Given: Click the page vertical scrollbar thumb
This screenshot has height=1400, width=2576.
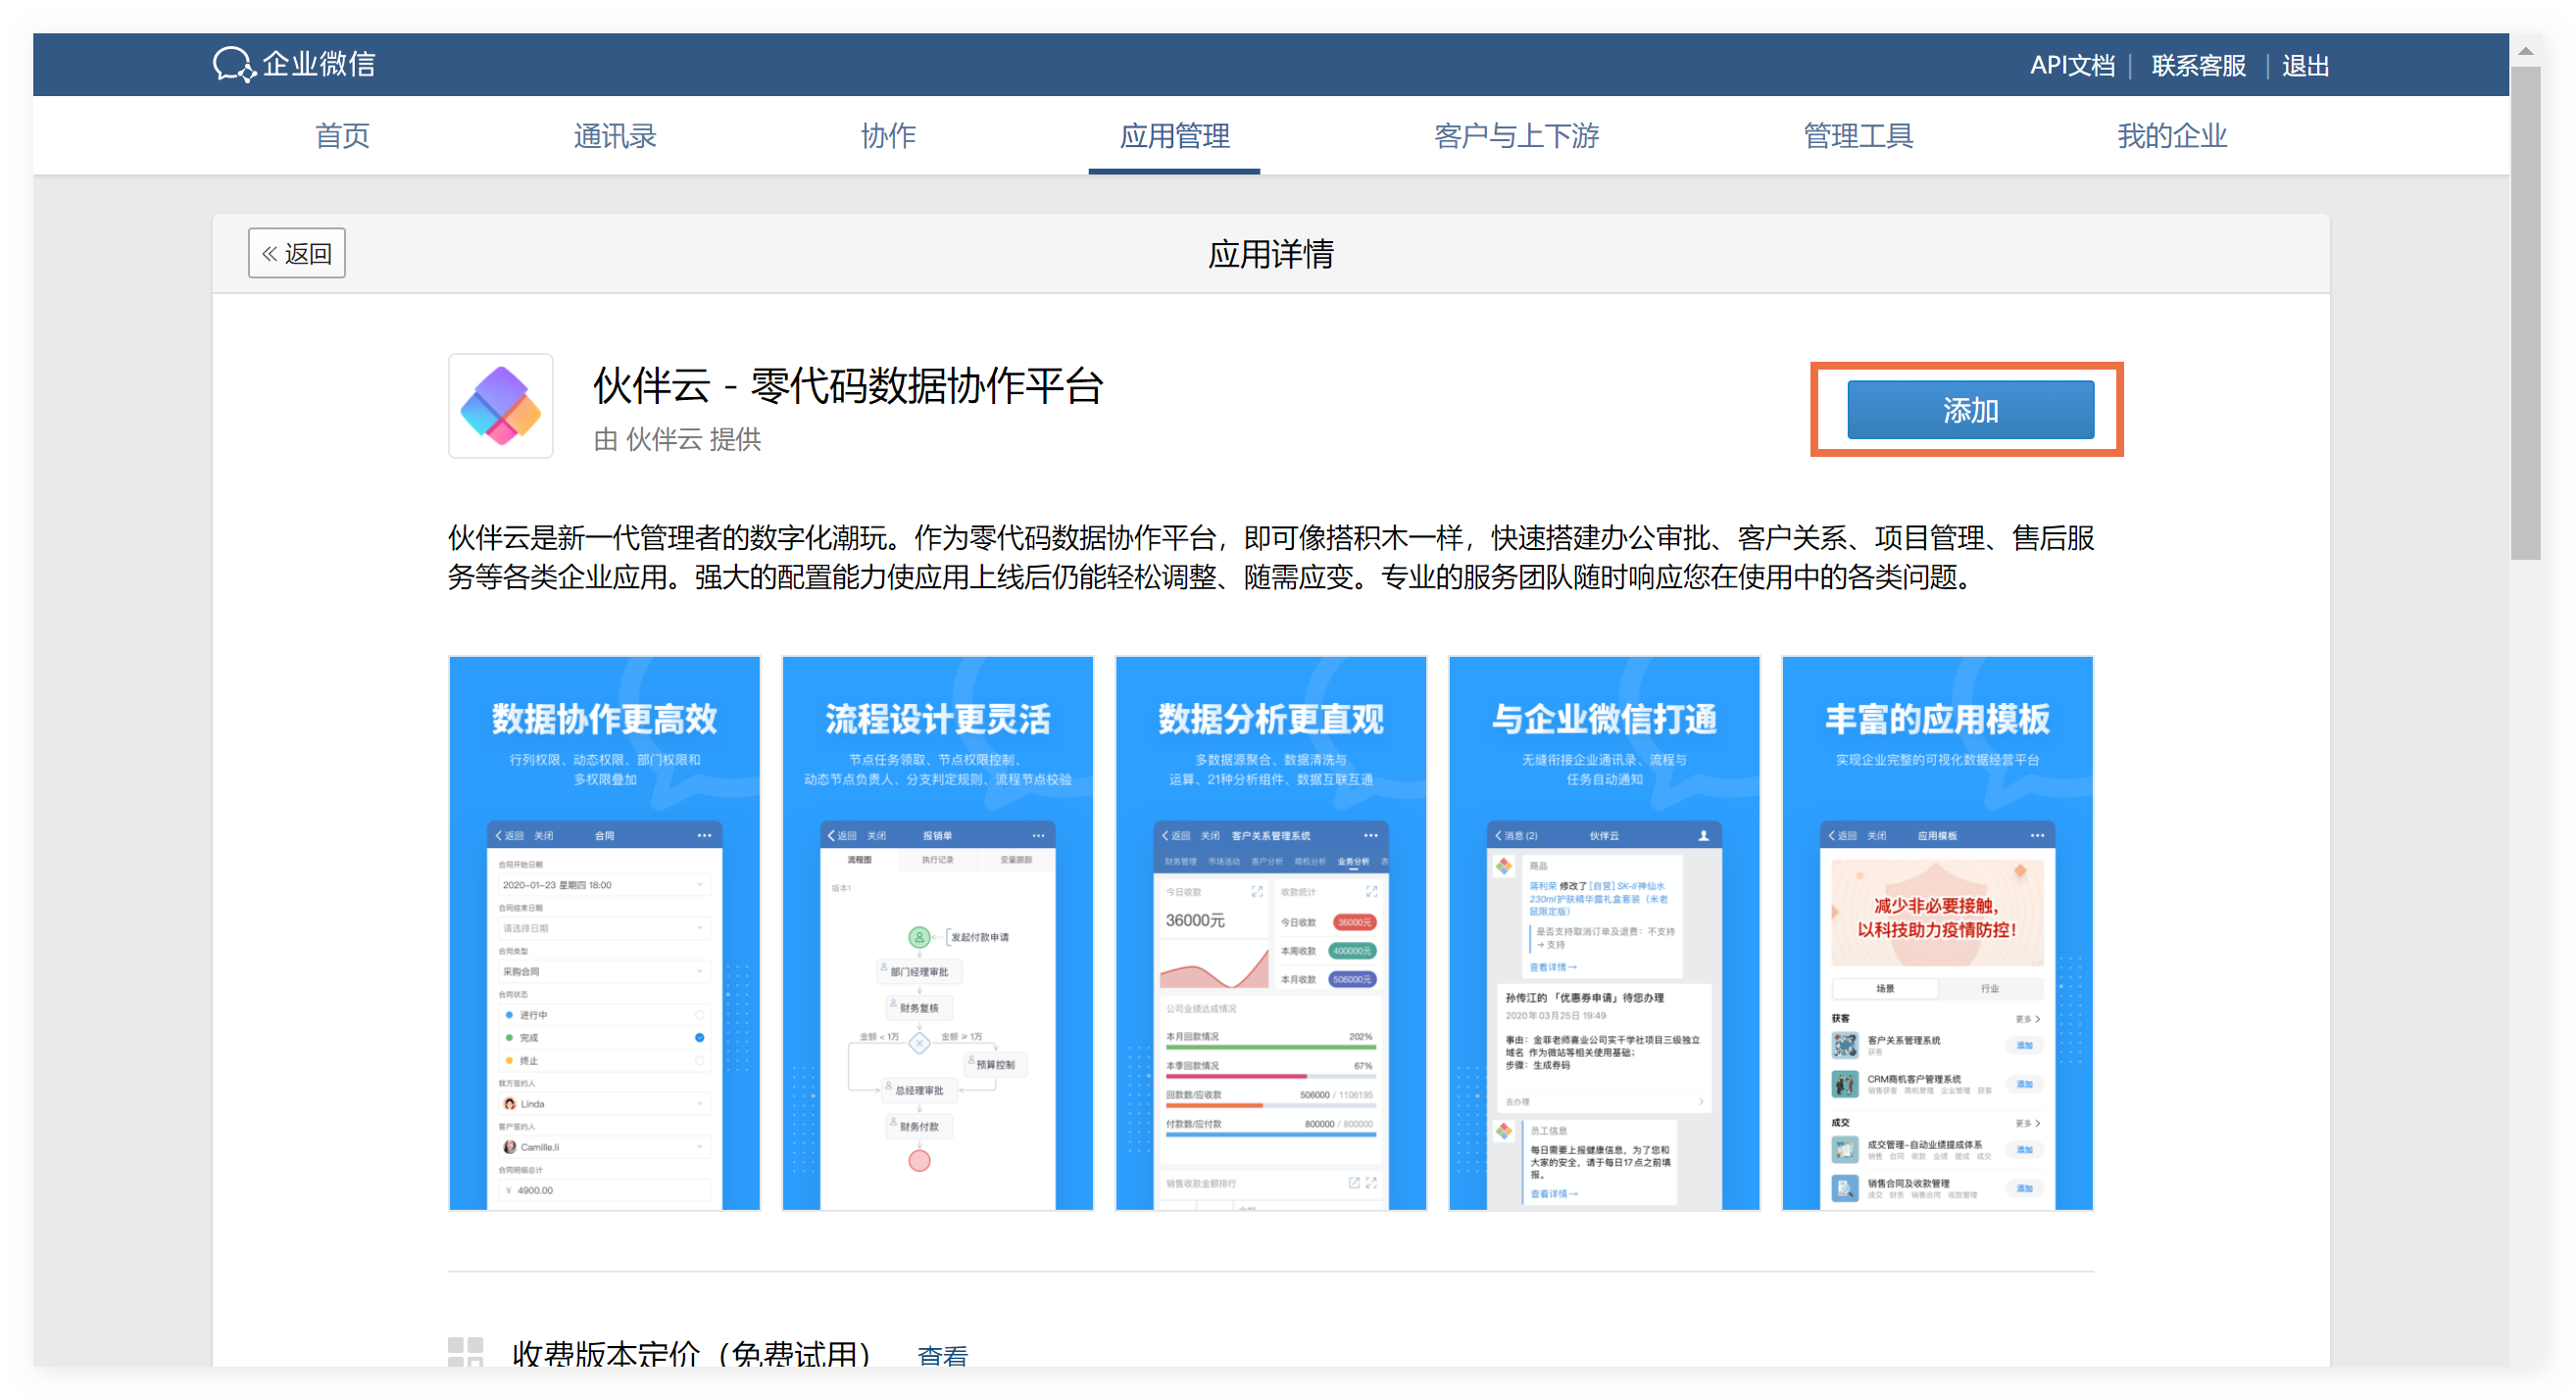Looking at the screenshot, I should click(x=2525, y=313).
